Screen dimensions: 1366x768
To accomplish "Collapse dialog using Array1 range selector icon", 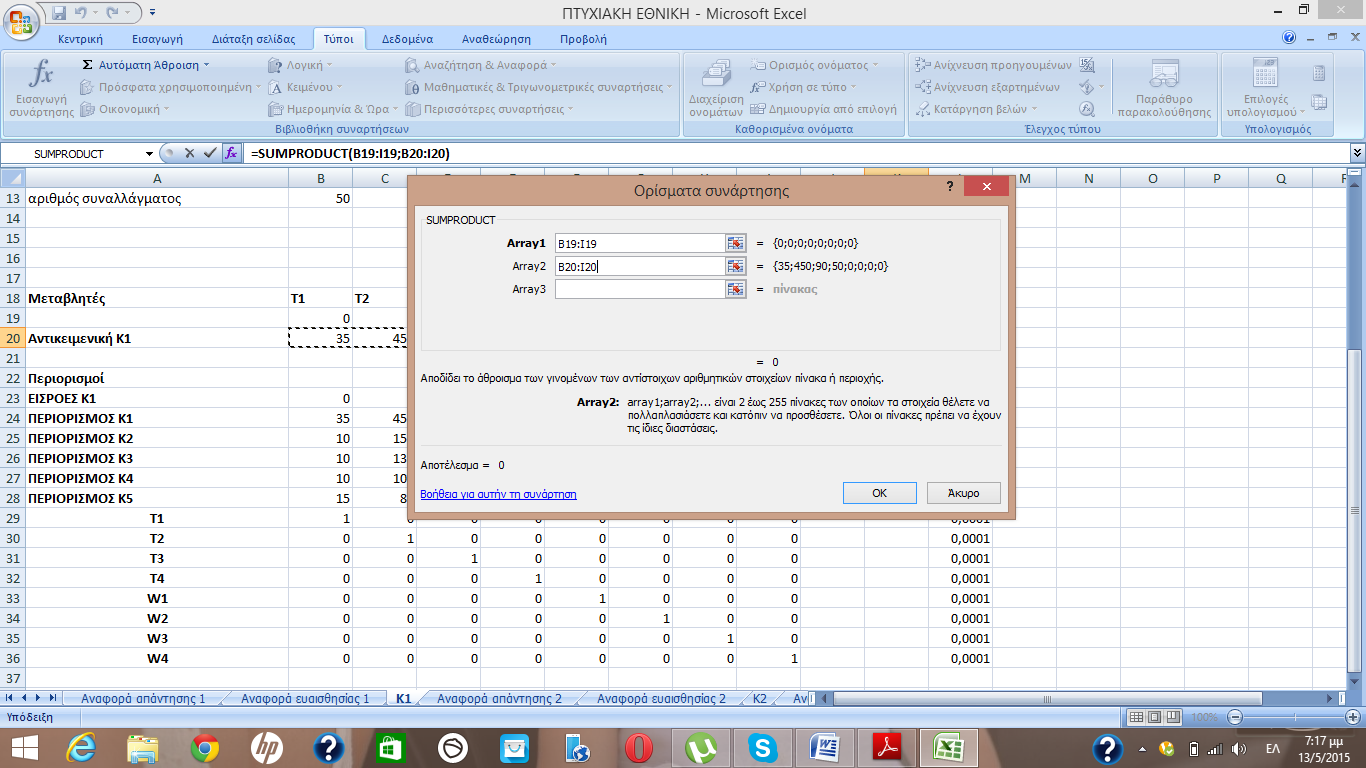I will point(736,243).
